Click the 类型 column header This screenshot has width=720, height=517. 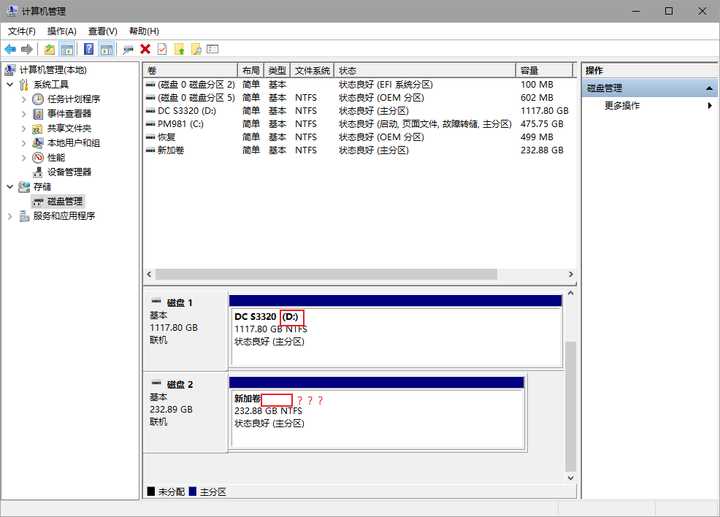(277, 70)
